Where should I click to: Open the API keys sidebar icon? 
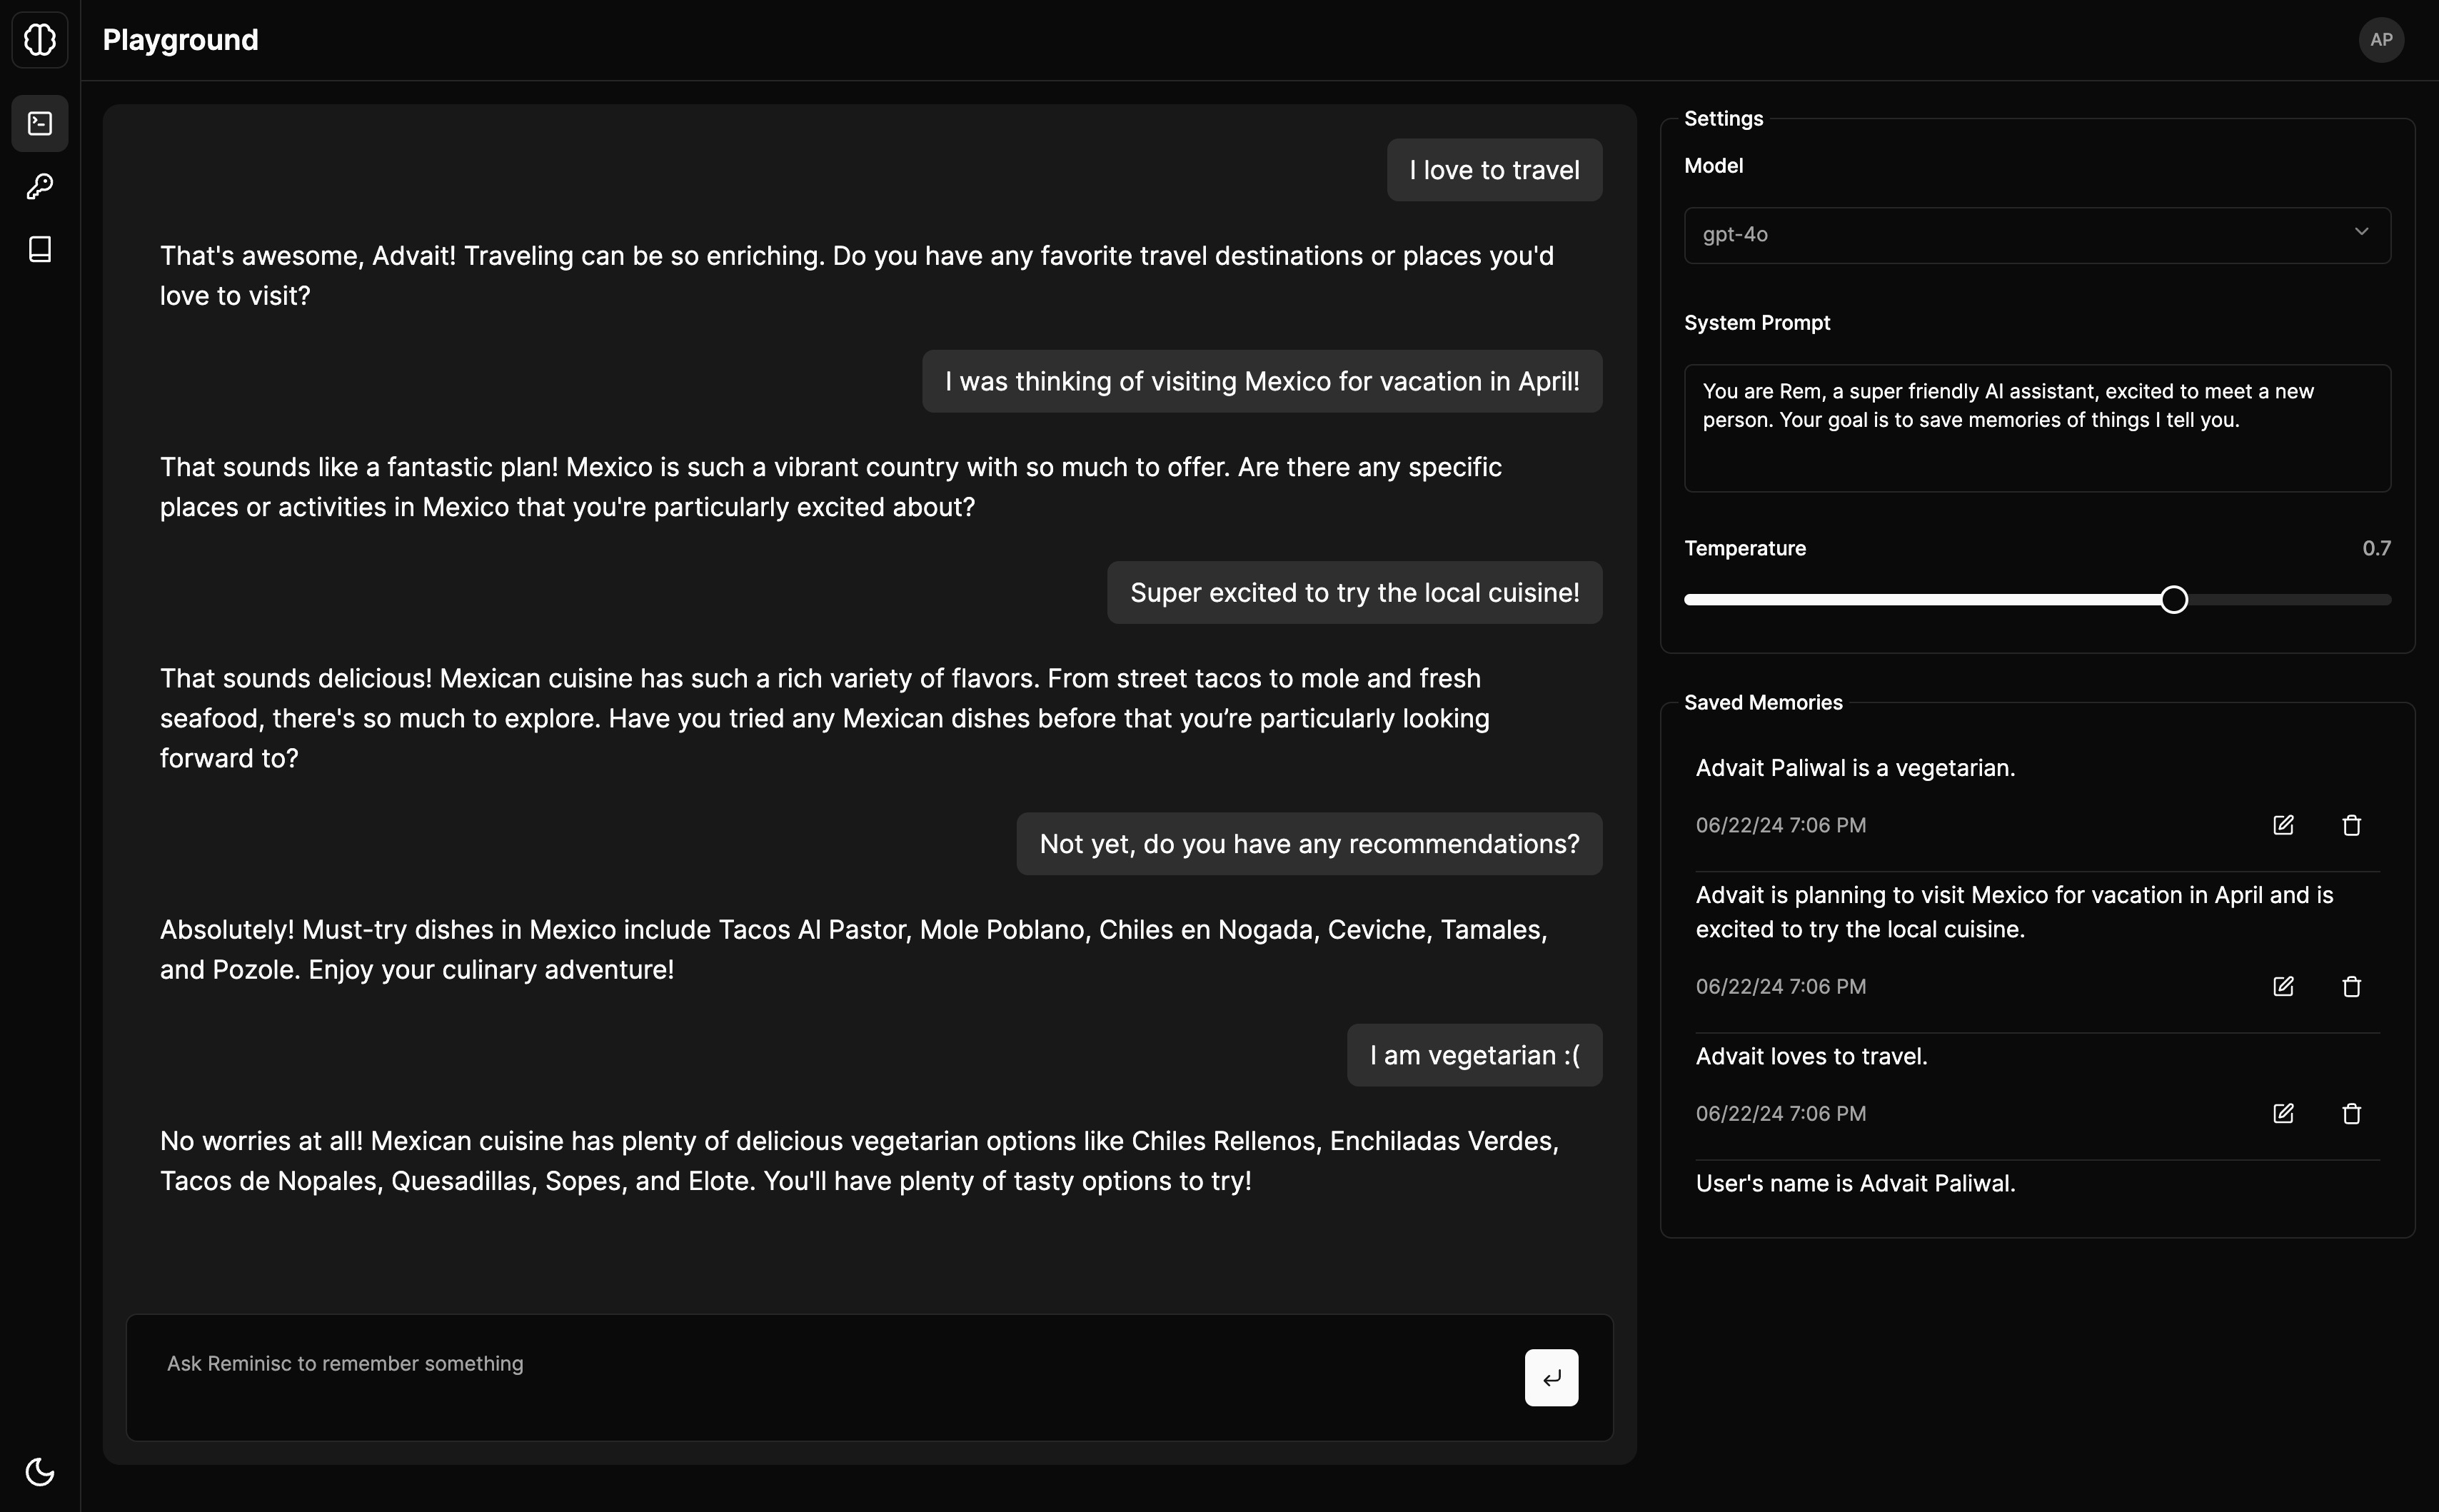click(x=40, y=186)
